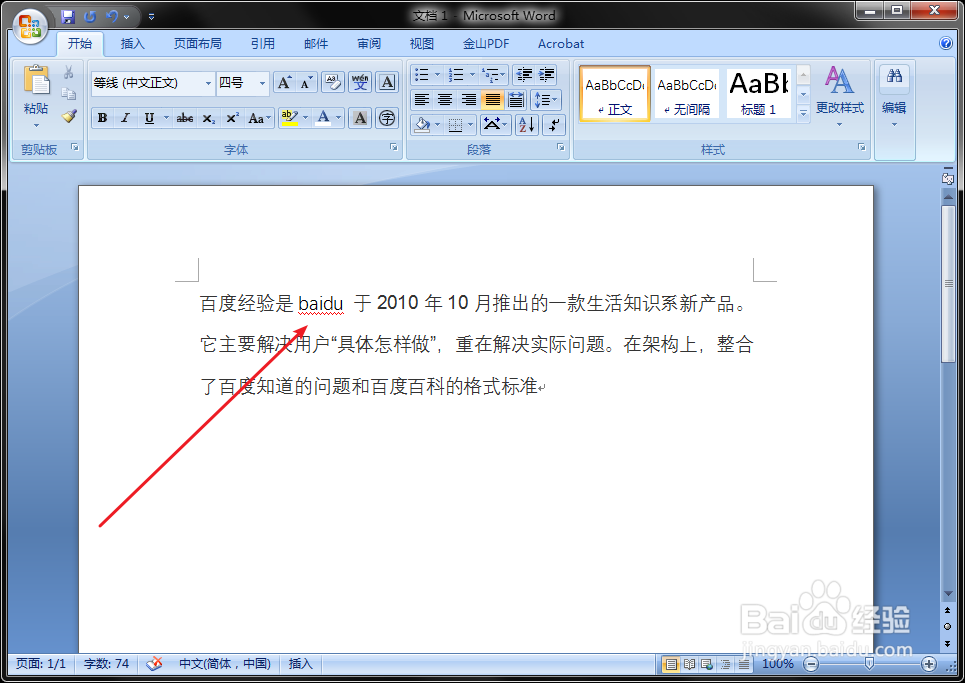The height and width of the screenshot is (683, 965).
Task: Switch to the 审阅 tab
Action: pos(369,44)
